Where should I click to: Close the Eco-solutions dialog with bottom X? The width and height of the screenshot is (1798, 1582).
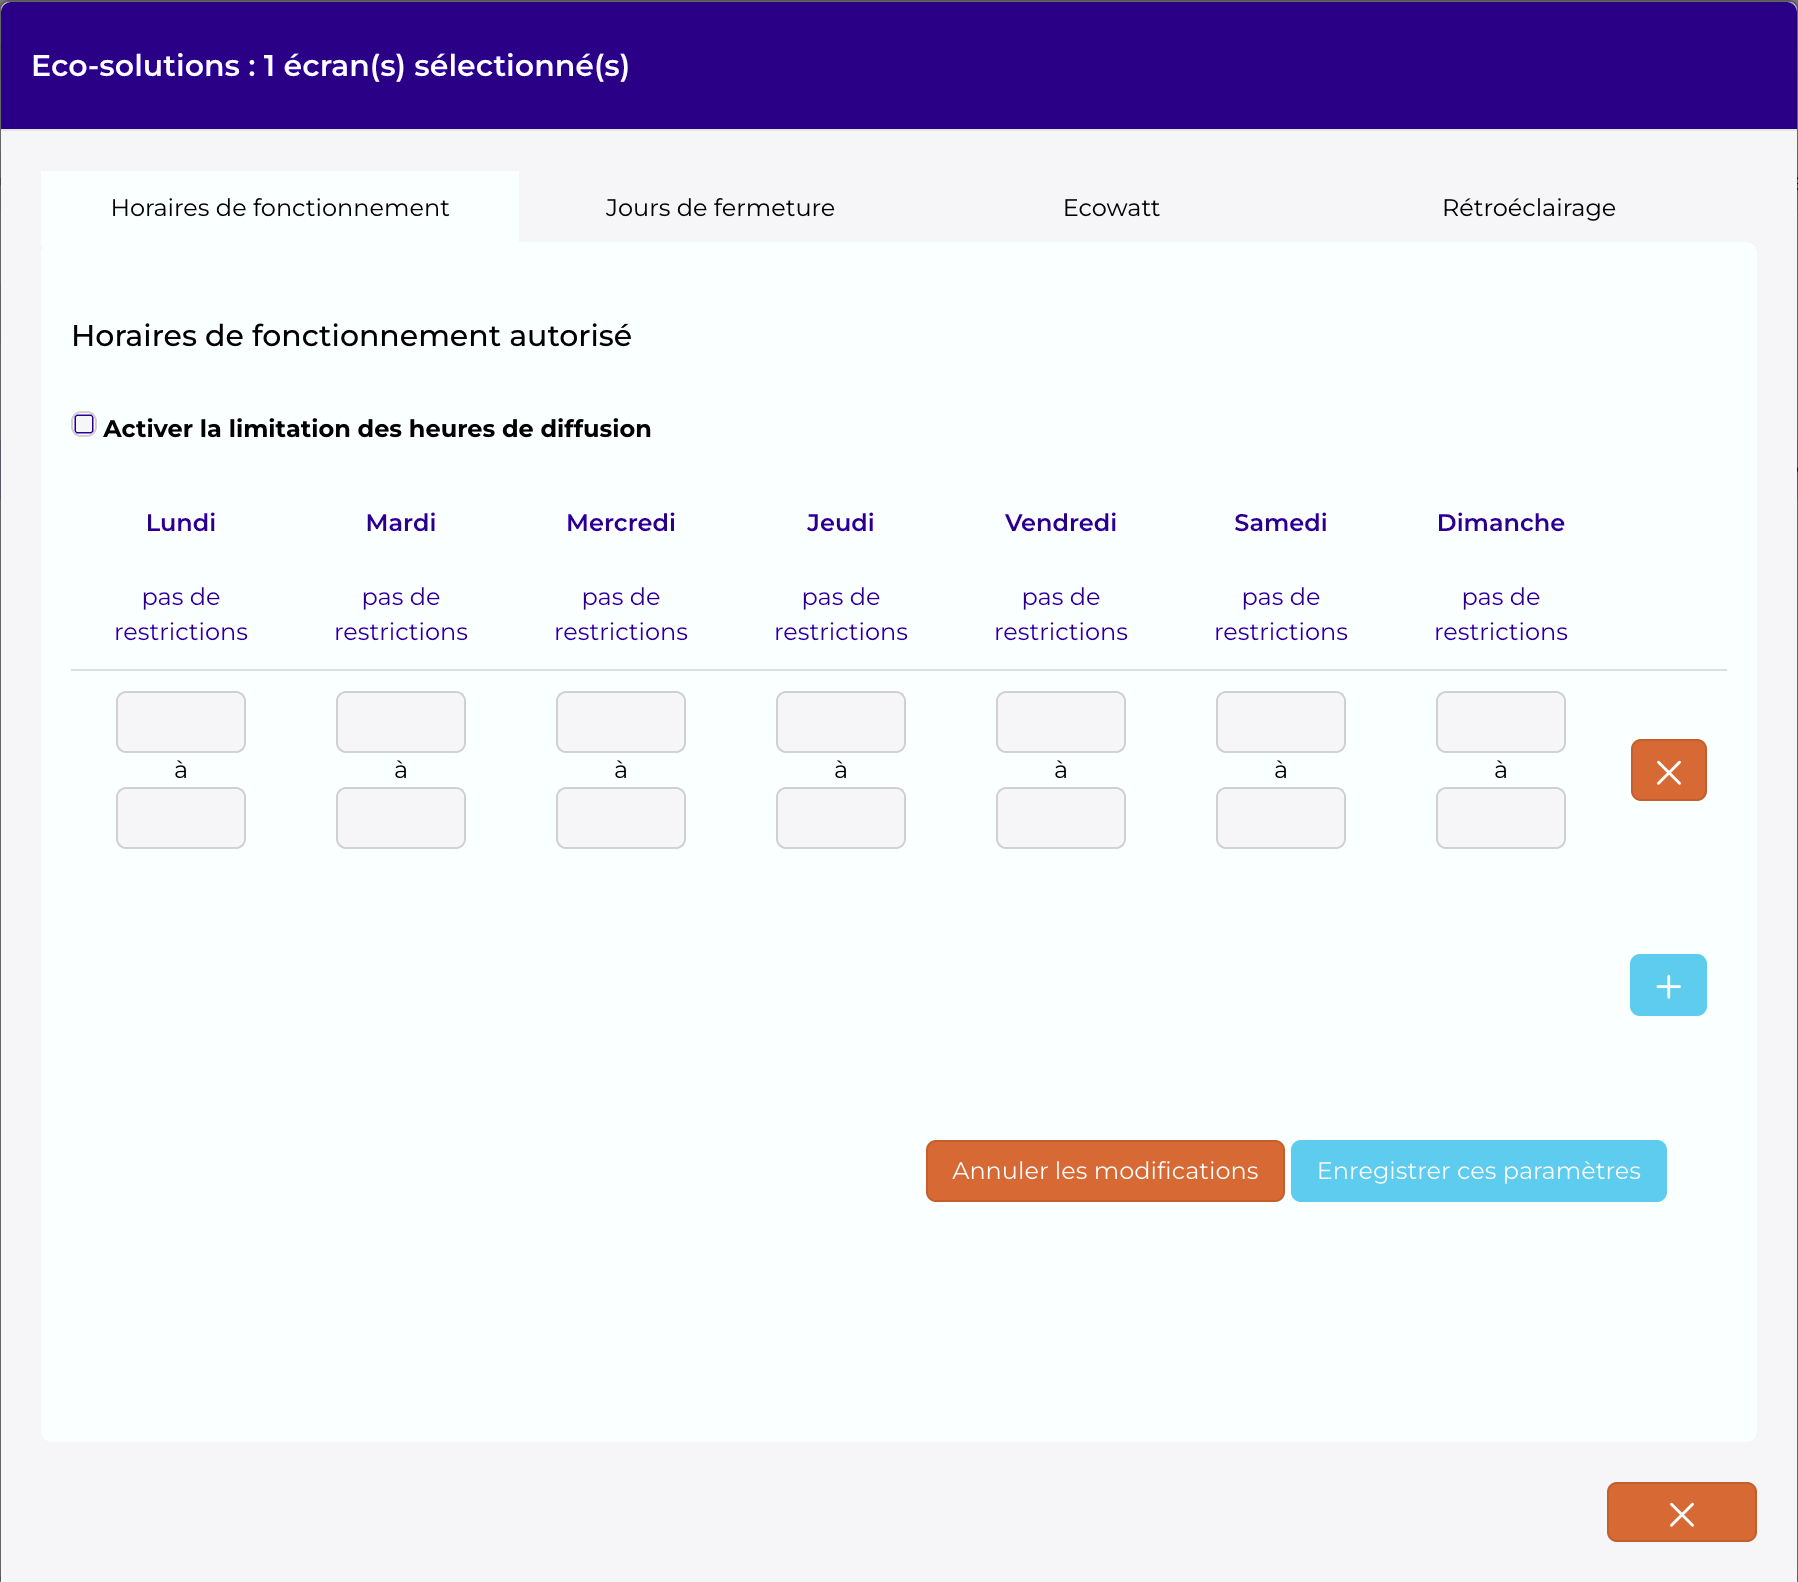point(1681,1512)
